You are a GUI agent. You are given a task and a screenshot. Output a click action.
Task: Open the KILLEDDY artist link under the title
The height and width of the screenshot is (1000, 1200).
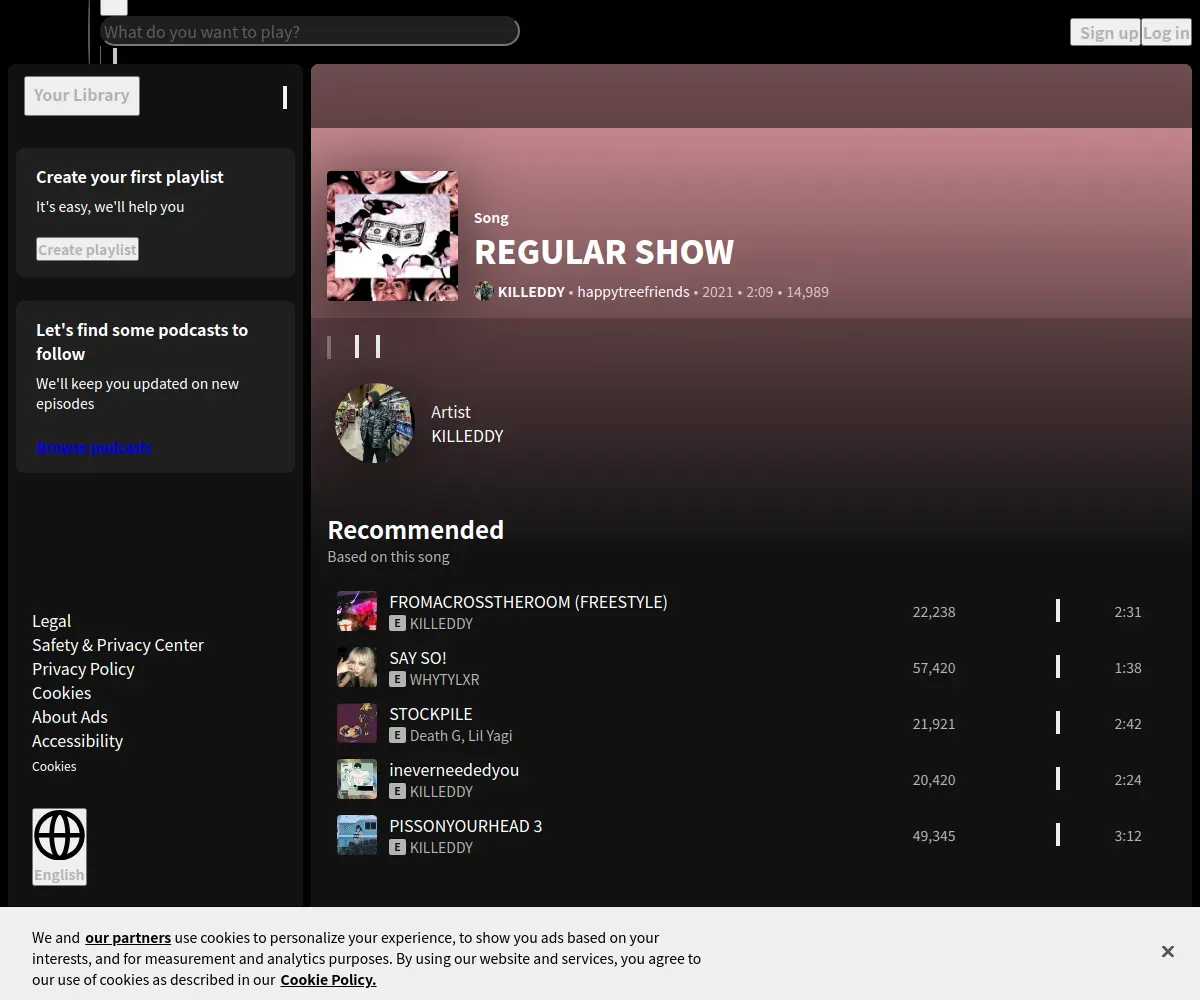[531, 292]
